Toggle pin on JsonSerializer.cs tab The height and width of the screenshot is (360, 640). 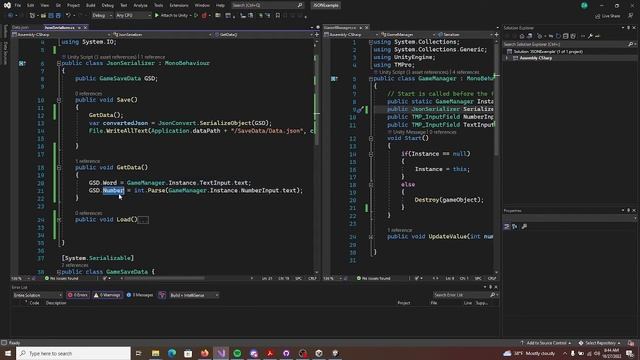pos(79,27)
